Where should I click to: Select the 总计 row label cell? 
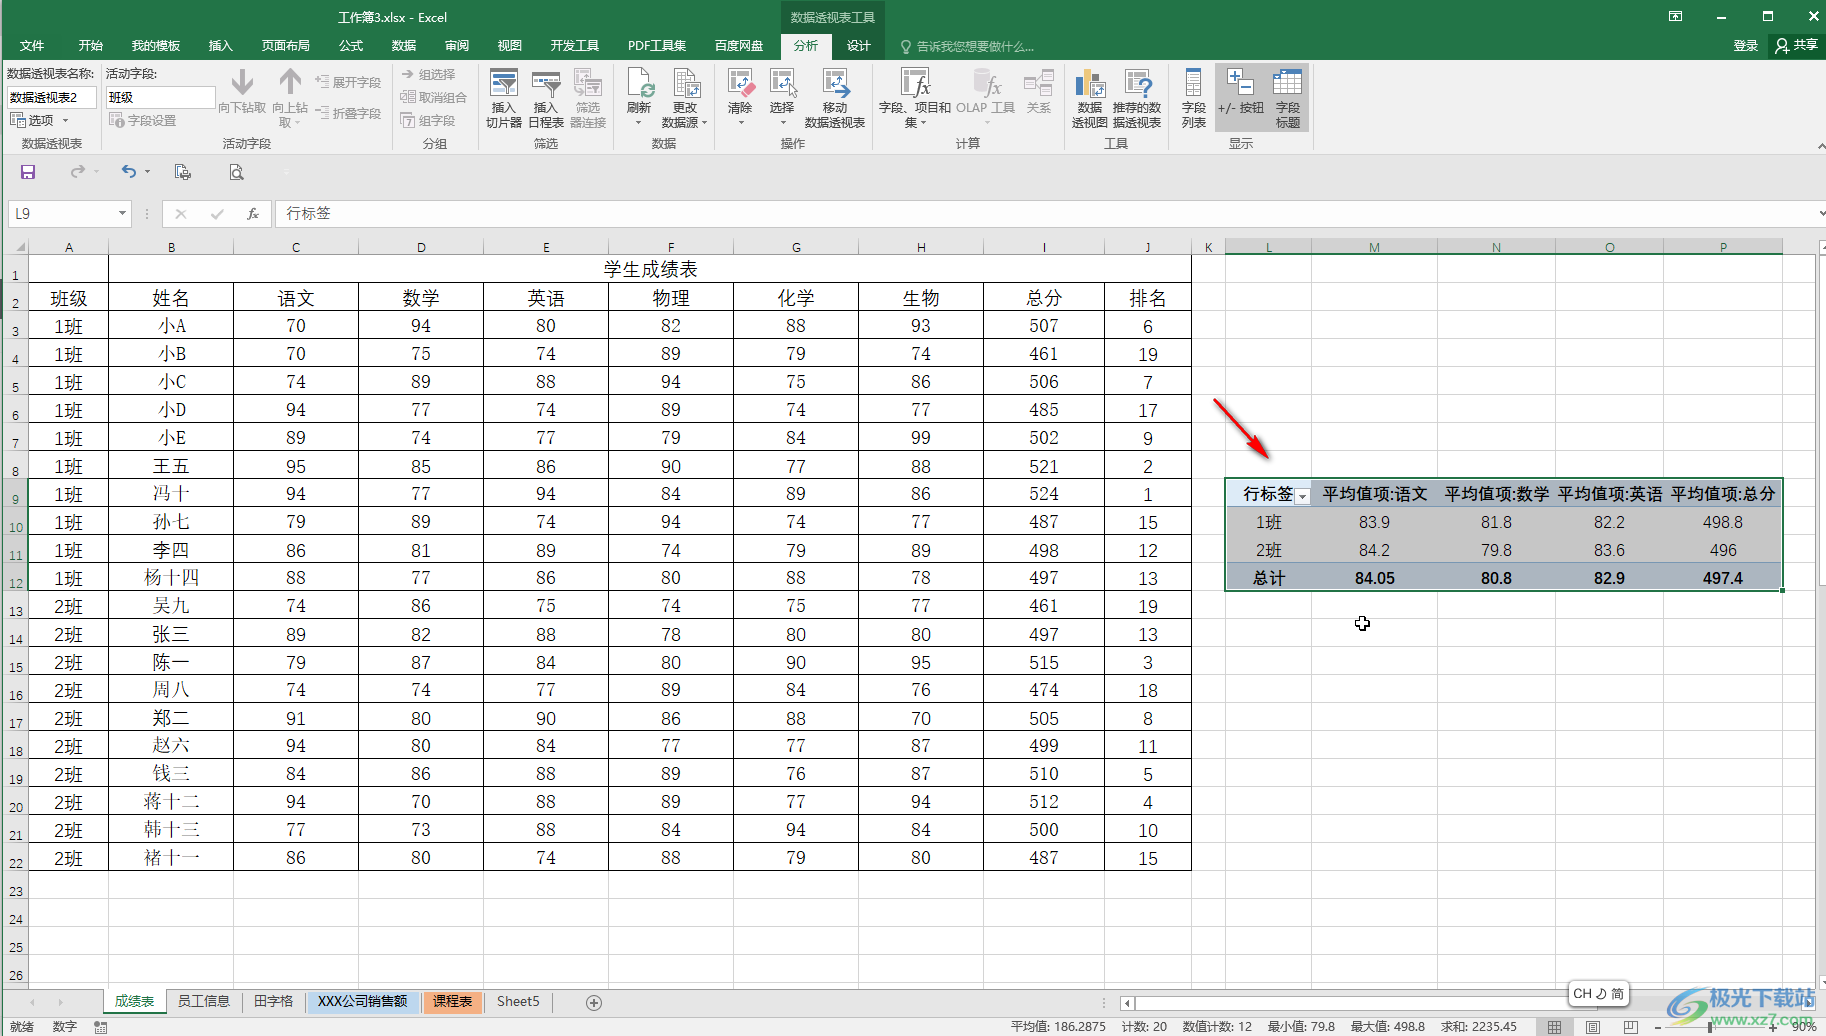click(x=1269, y=578)
